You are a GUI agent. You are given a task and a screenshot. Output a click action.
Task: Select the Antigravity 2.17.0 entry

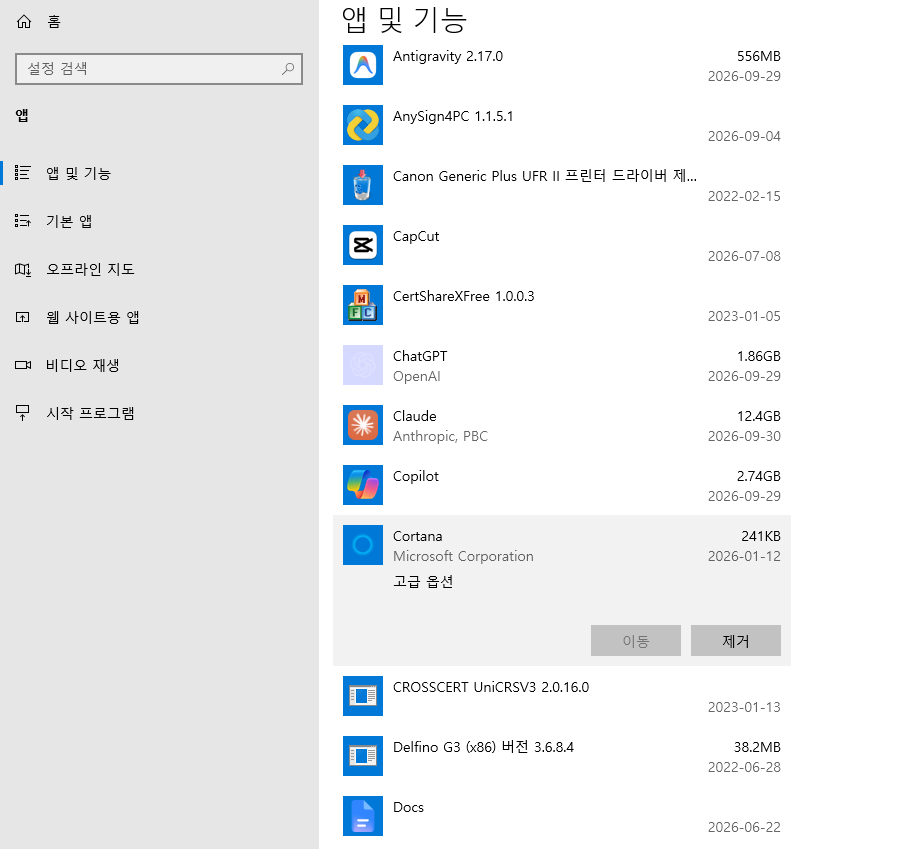point(448,57)
